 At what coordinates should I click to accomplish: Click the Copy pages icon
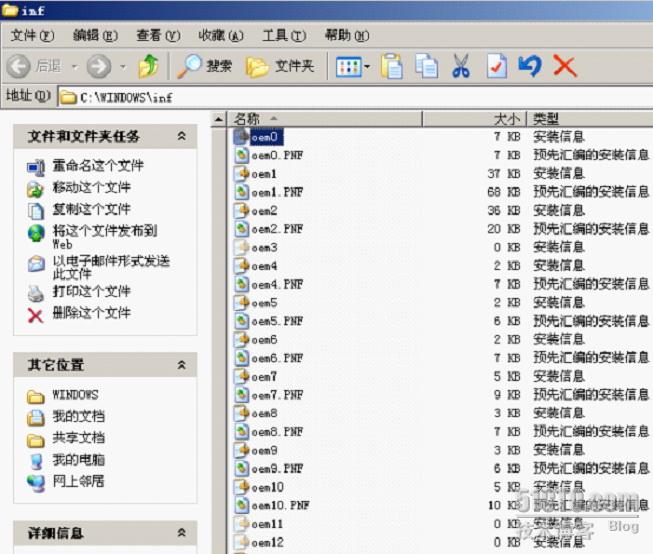point(426,66)
